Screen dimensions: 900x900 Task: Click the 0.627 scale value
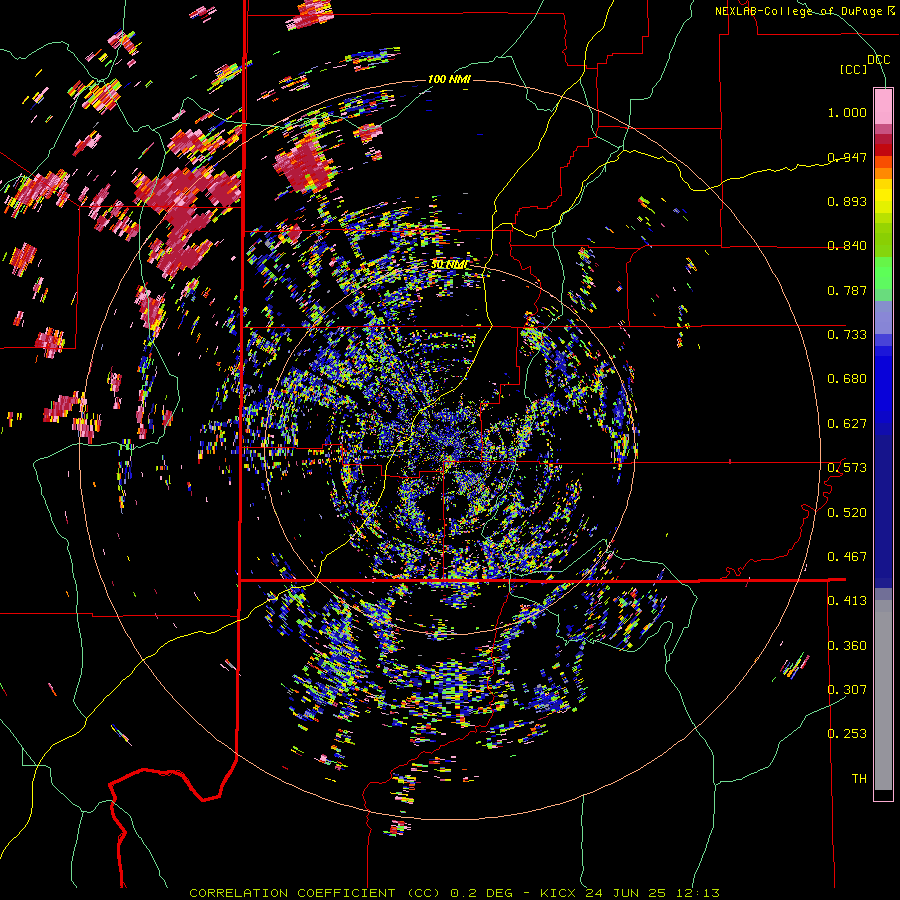(x=847, y=424)
